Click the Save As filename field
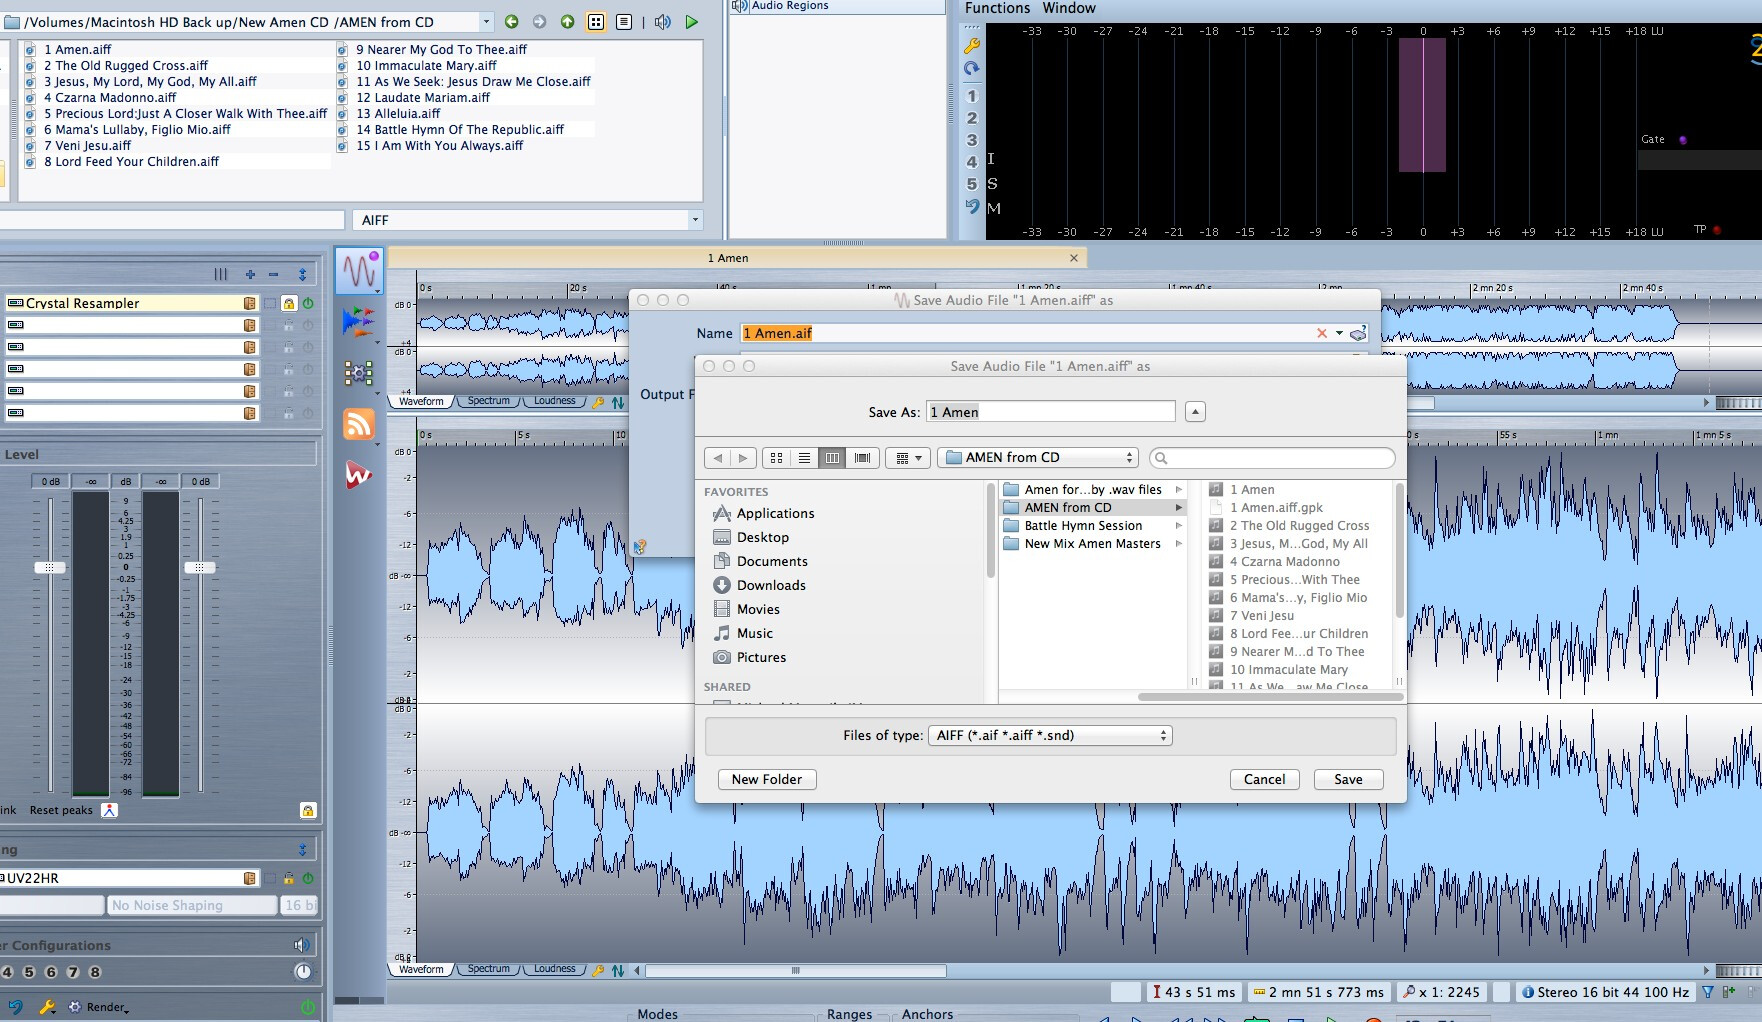The height and width of the screenshot is (1022, 1762). (x=1050, y=412)
